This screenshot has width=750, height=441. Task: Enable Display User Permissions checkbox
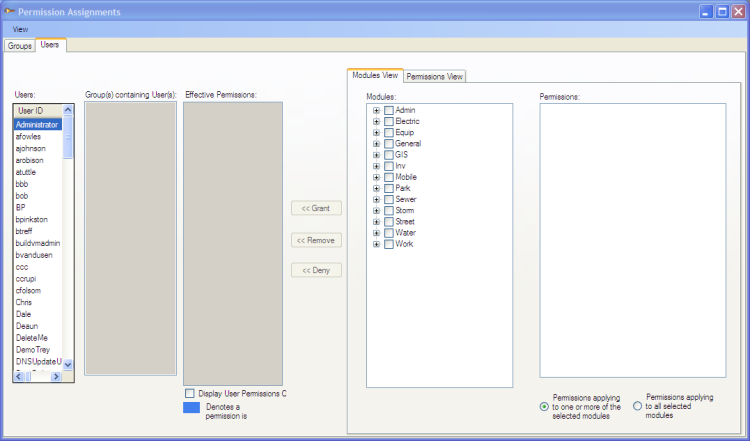(190, 393)
